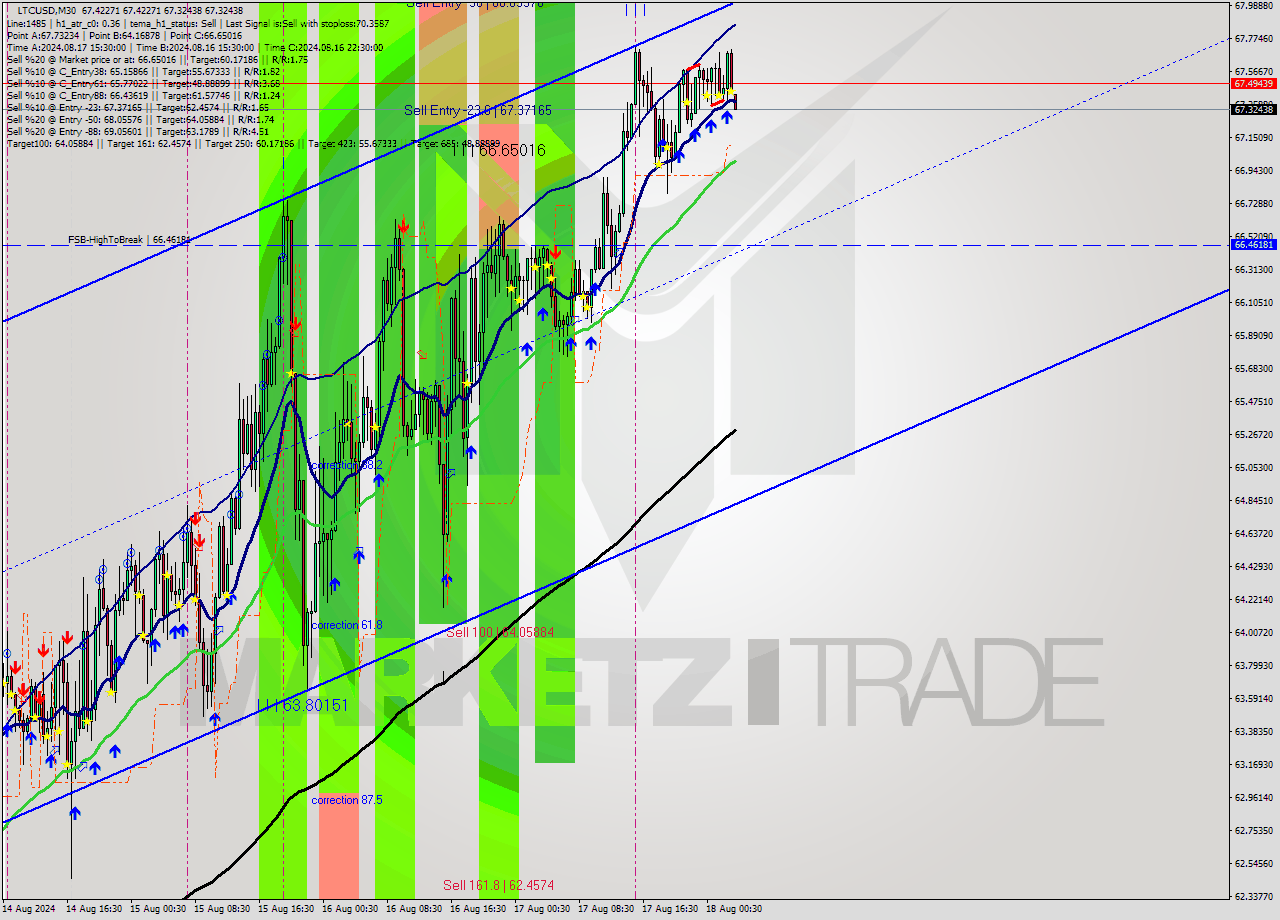
Task: Click the '16 Aug 16:30' time axis label
Action: (x=479, y=909)
